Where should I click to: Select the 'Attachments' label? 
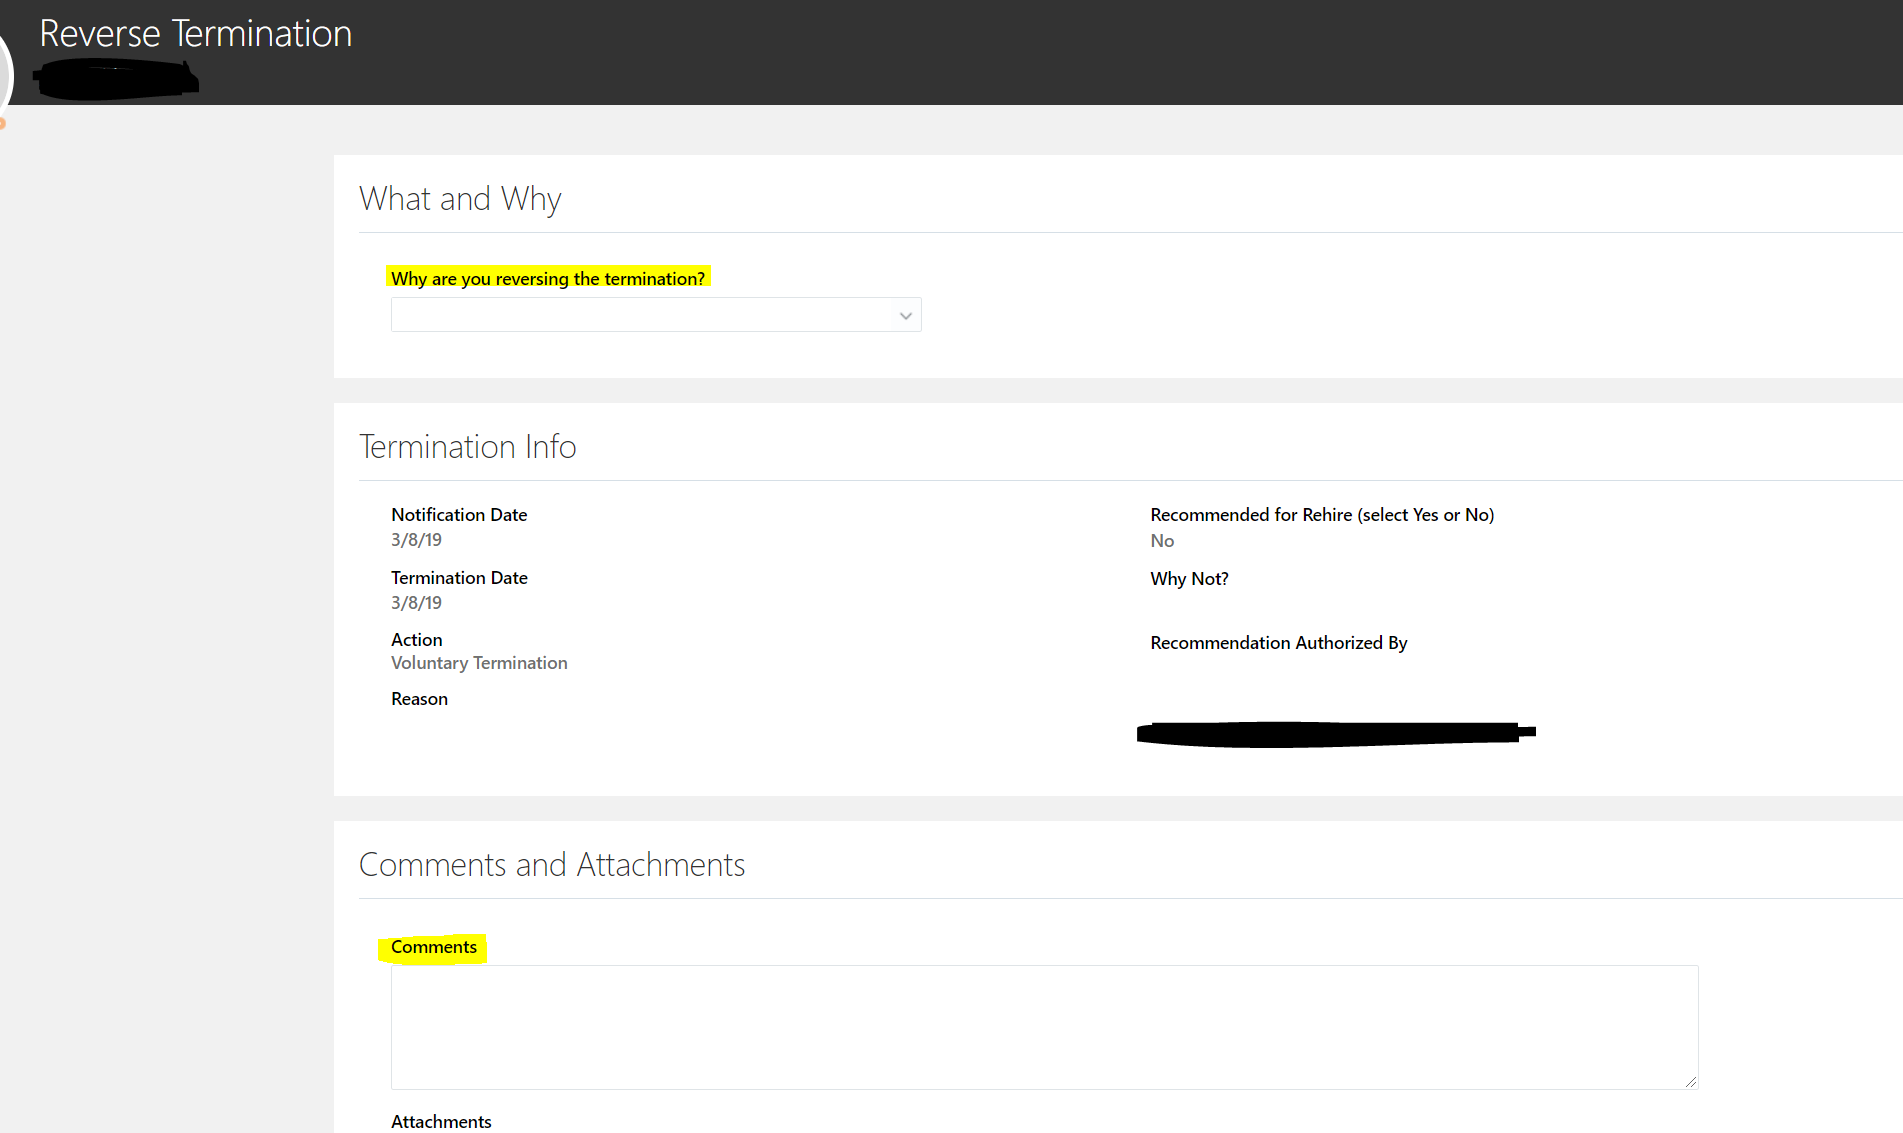441,1121
